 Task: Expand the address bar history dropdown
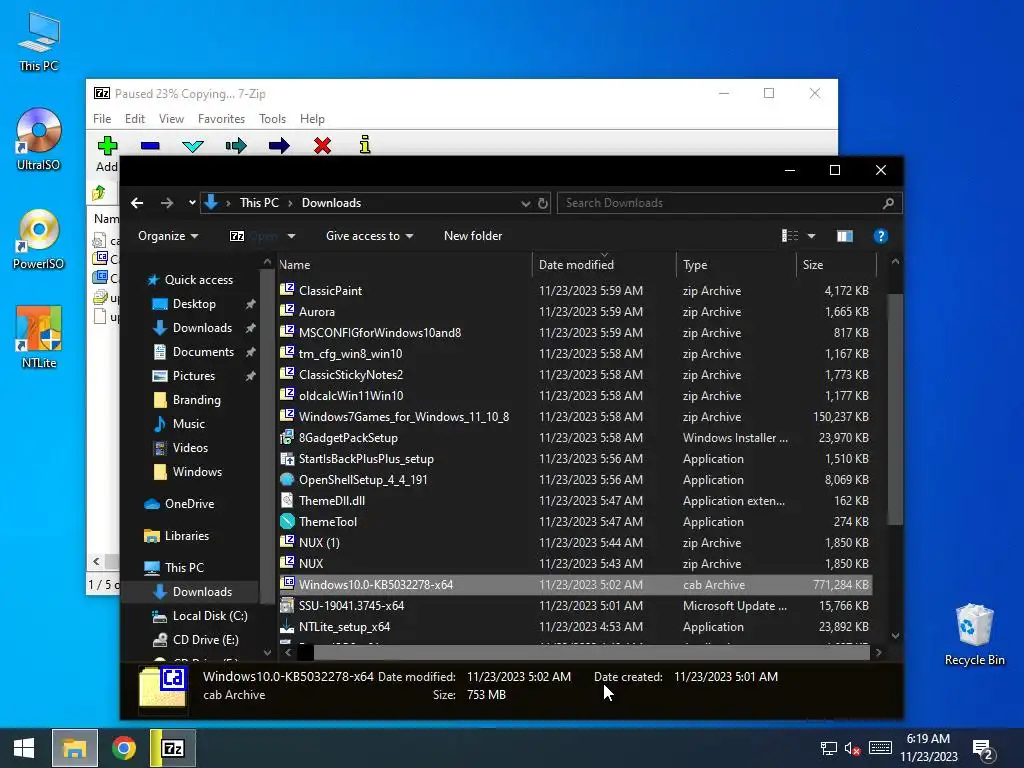click(526, 203)
